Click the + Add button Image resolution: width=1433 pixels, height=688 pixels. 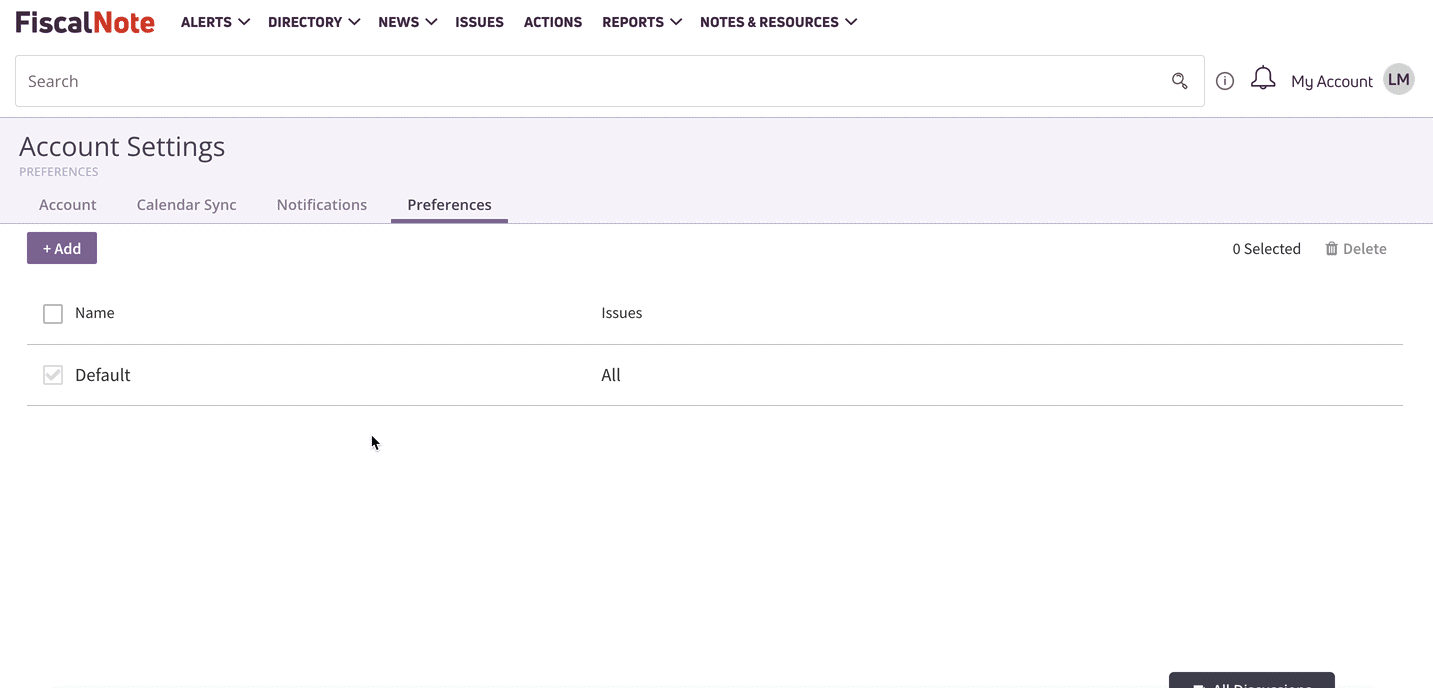62,248
